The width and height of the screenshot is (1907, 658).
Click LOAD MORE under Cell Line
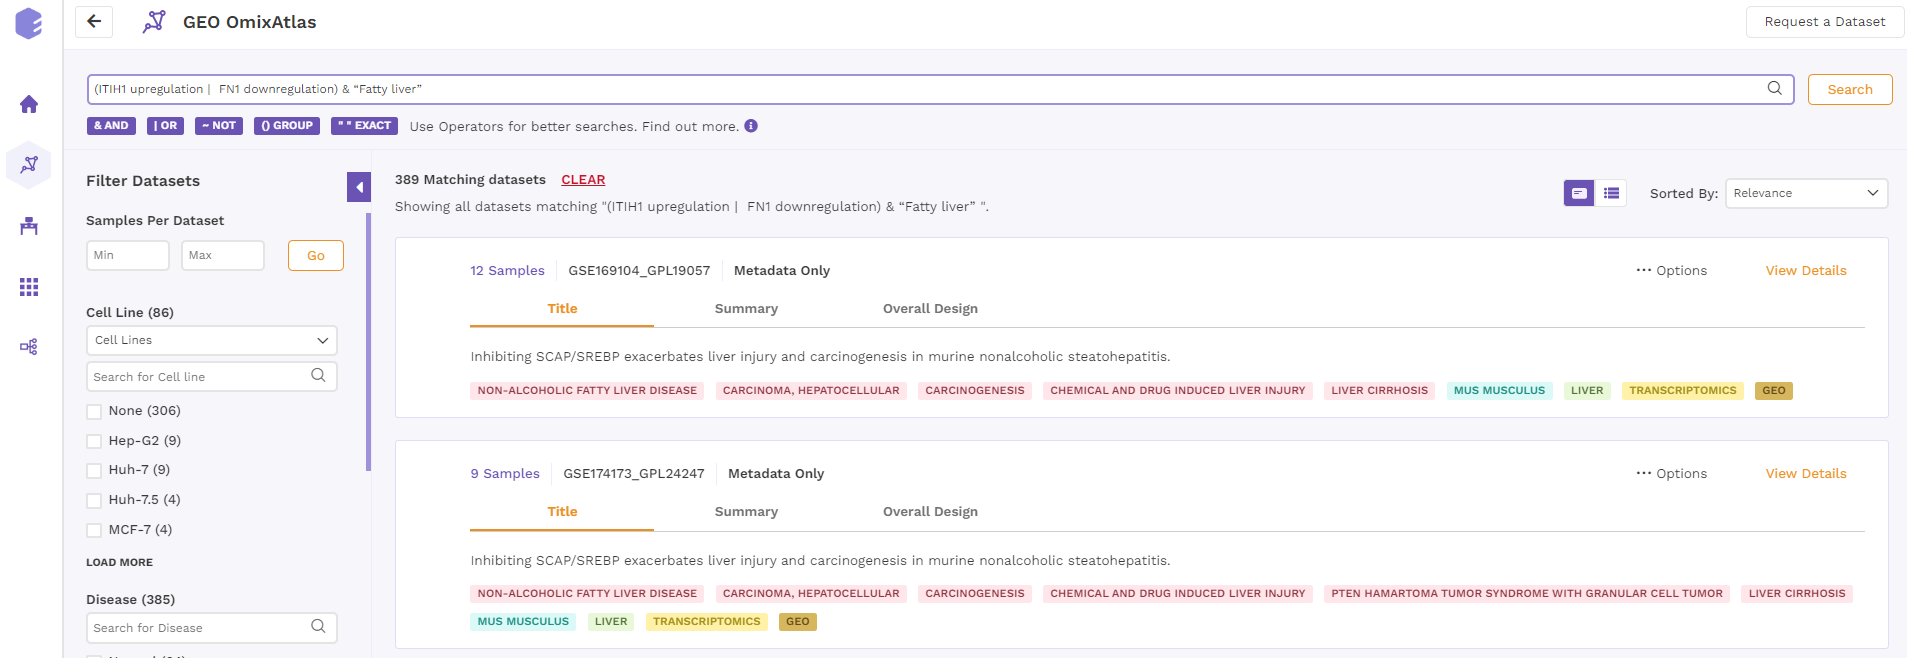tap(120, 563)
